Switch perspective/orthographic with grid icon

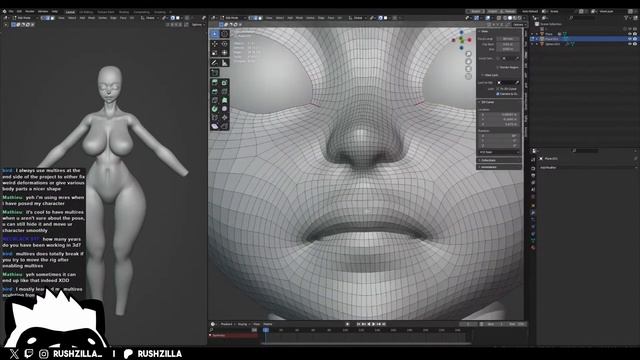point(469,76)
